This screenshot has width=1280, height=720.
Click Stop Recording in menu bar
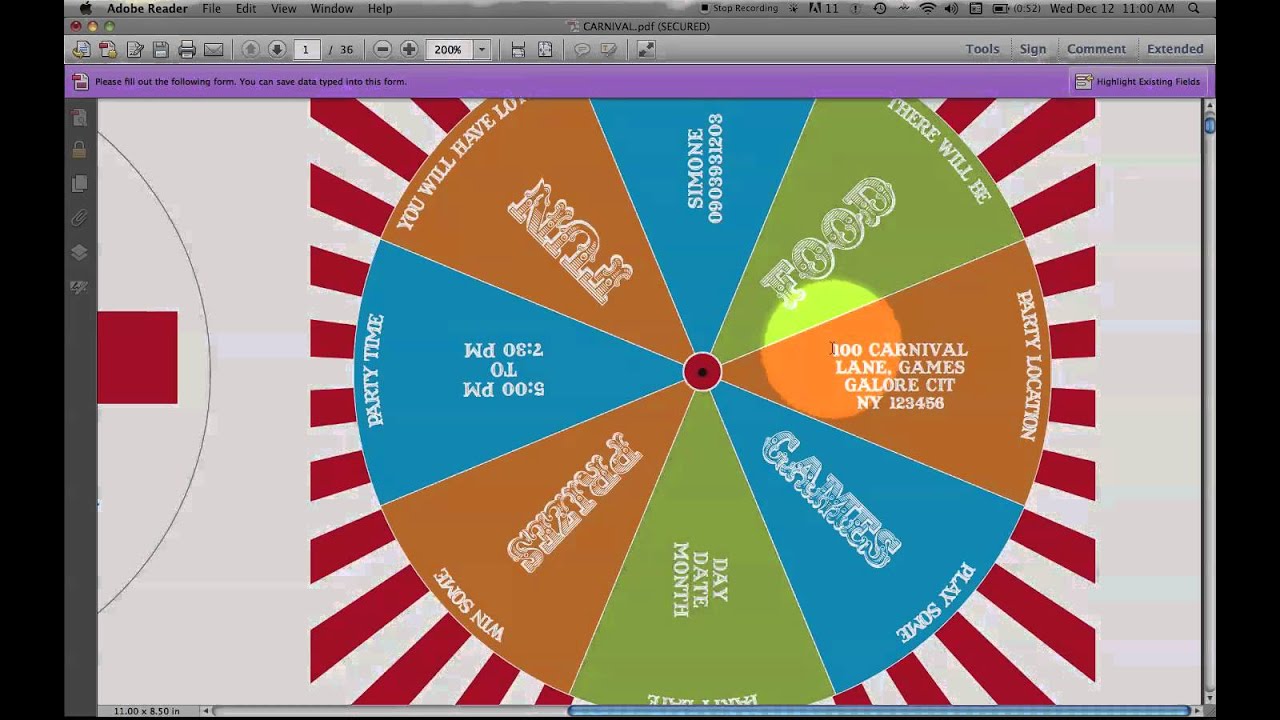pyautogui.click(x=738, y=8)
